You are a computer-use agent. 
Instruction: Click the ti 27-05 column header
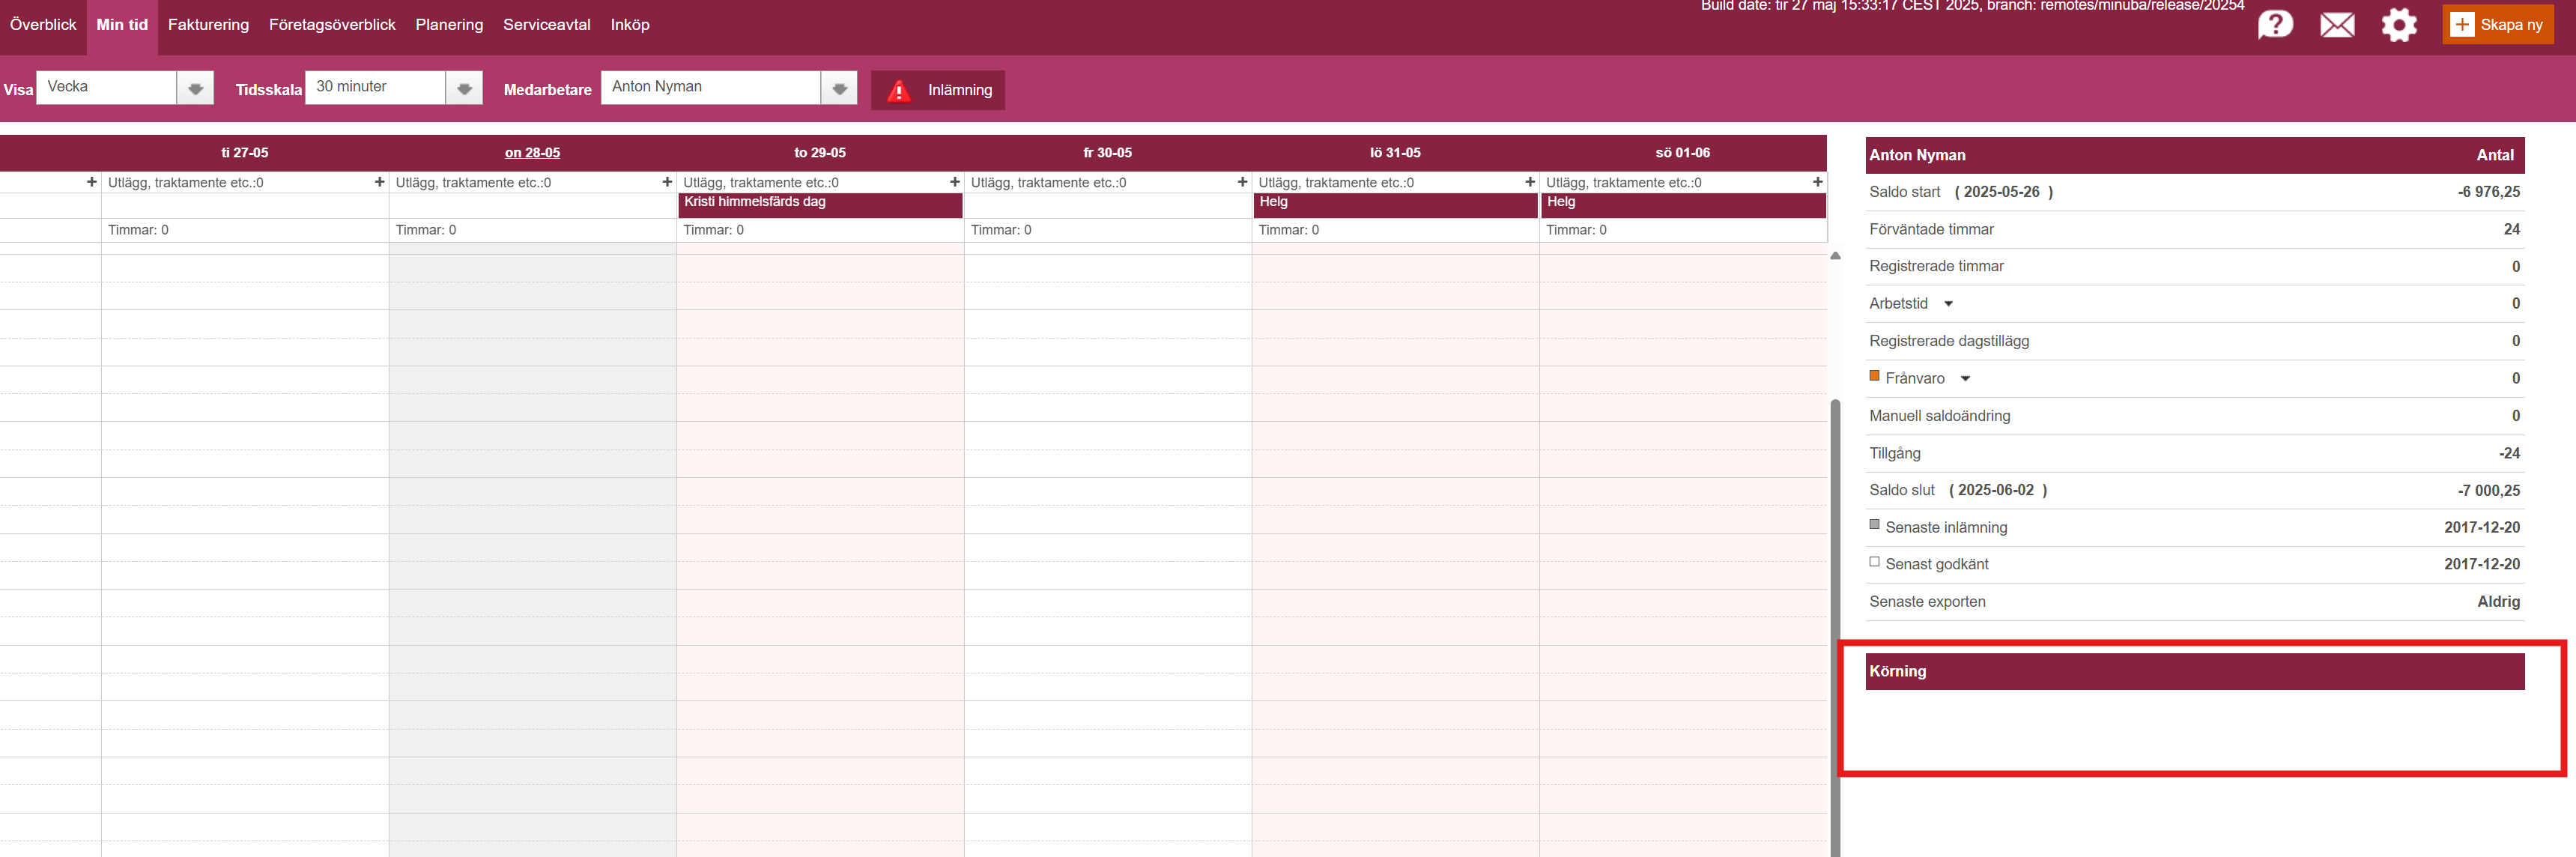pyautogui.click(x=245, y=153)
